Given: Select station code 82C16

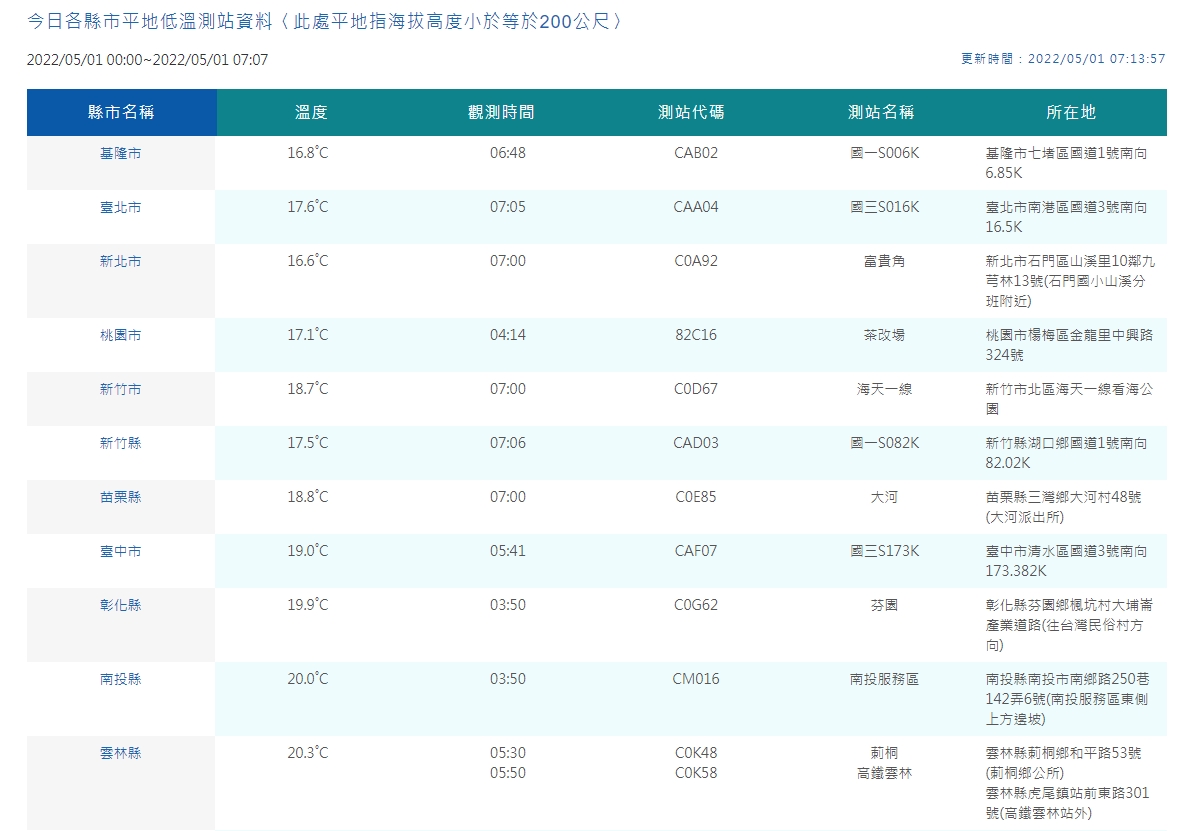Looking at the screenshot, I should click(696, 335).
